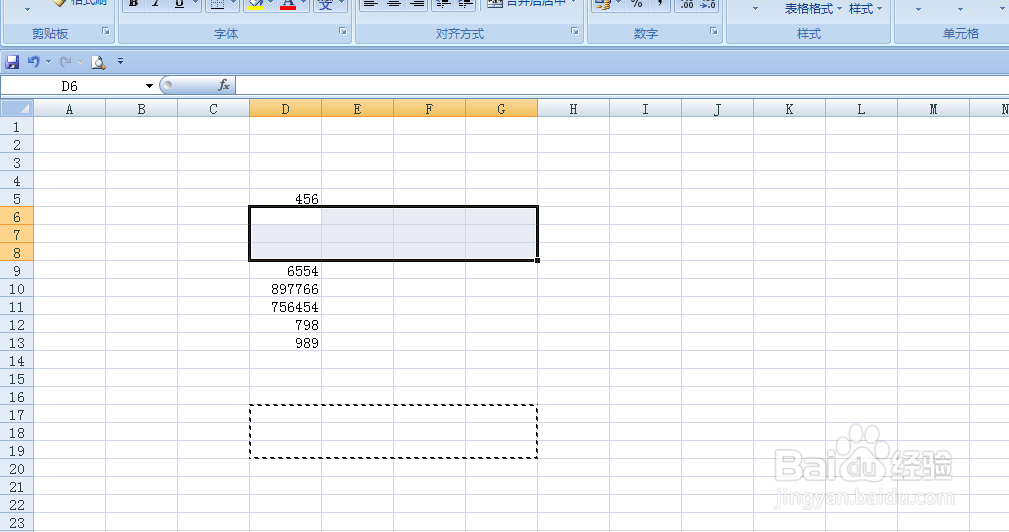1009x532 pixels.
Task: Select entire sheet with corner button
Action: (x=17, y=108)
